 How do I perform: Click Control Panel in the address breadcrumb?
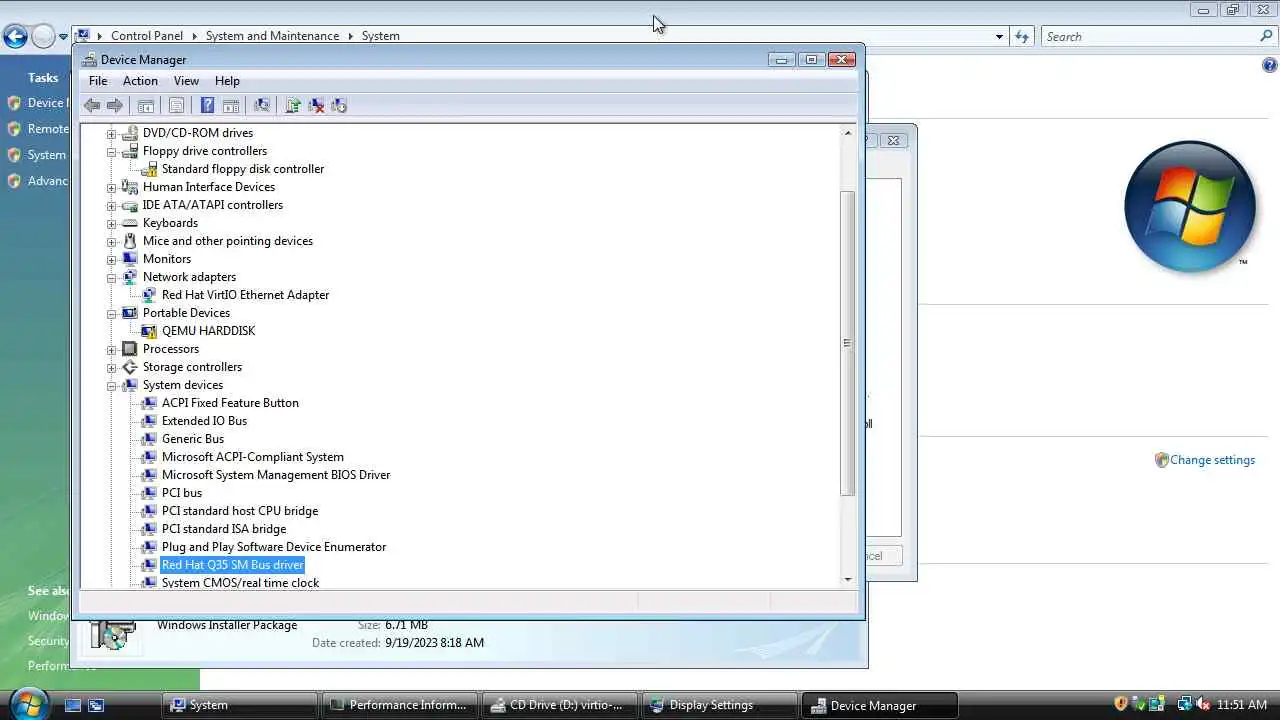tap(147, 36)
